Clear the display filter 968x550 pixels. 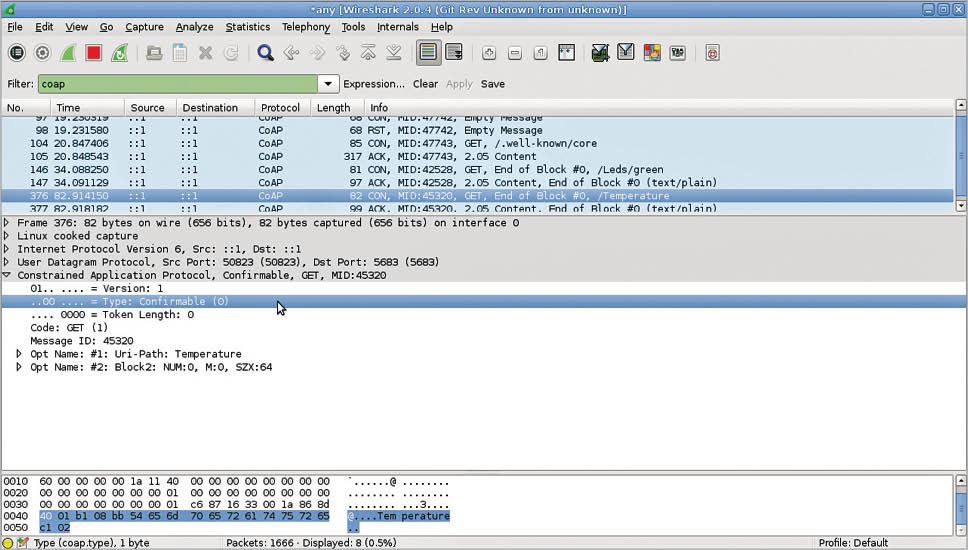point(425,84)
